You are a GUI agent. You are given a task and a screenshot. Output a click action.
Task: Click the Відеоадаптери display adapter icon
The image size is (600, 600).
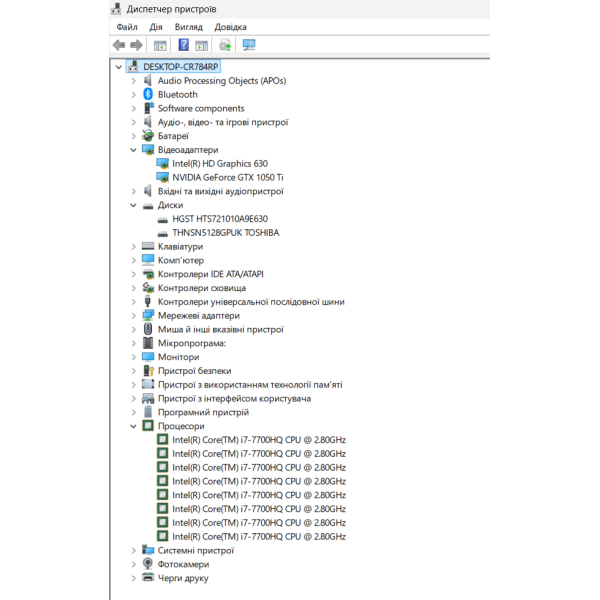[148, 150]
